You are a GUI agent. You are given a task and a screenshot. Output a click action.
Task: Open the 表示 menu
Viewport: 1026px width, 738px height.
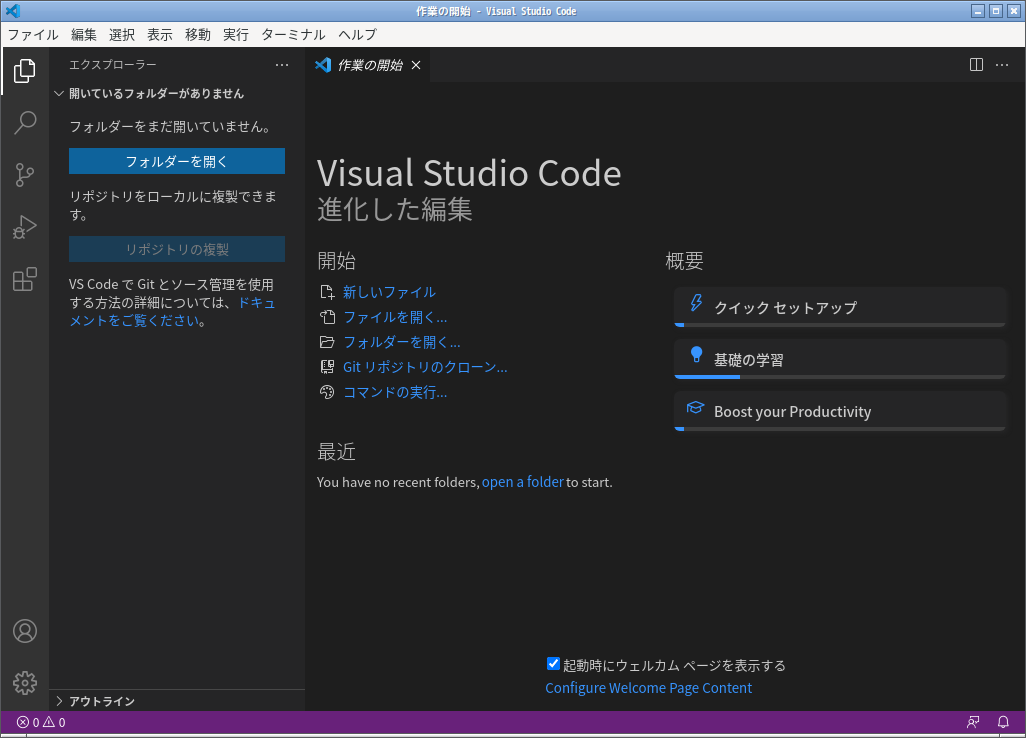(160, 35)
